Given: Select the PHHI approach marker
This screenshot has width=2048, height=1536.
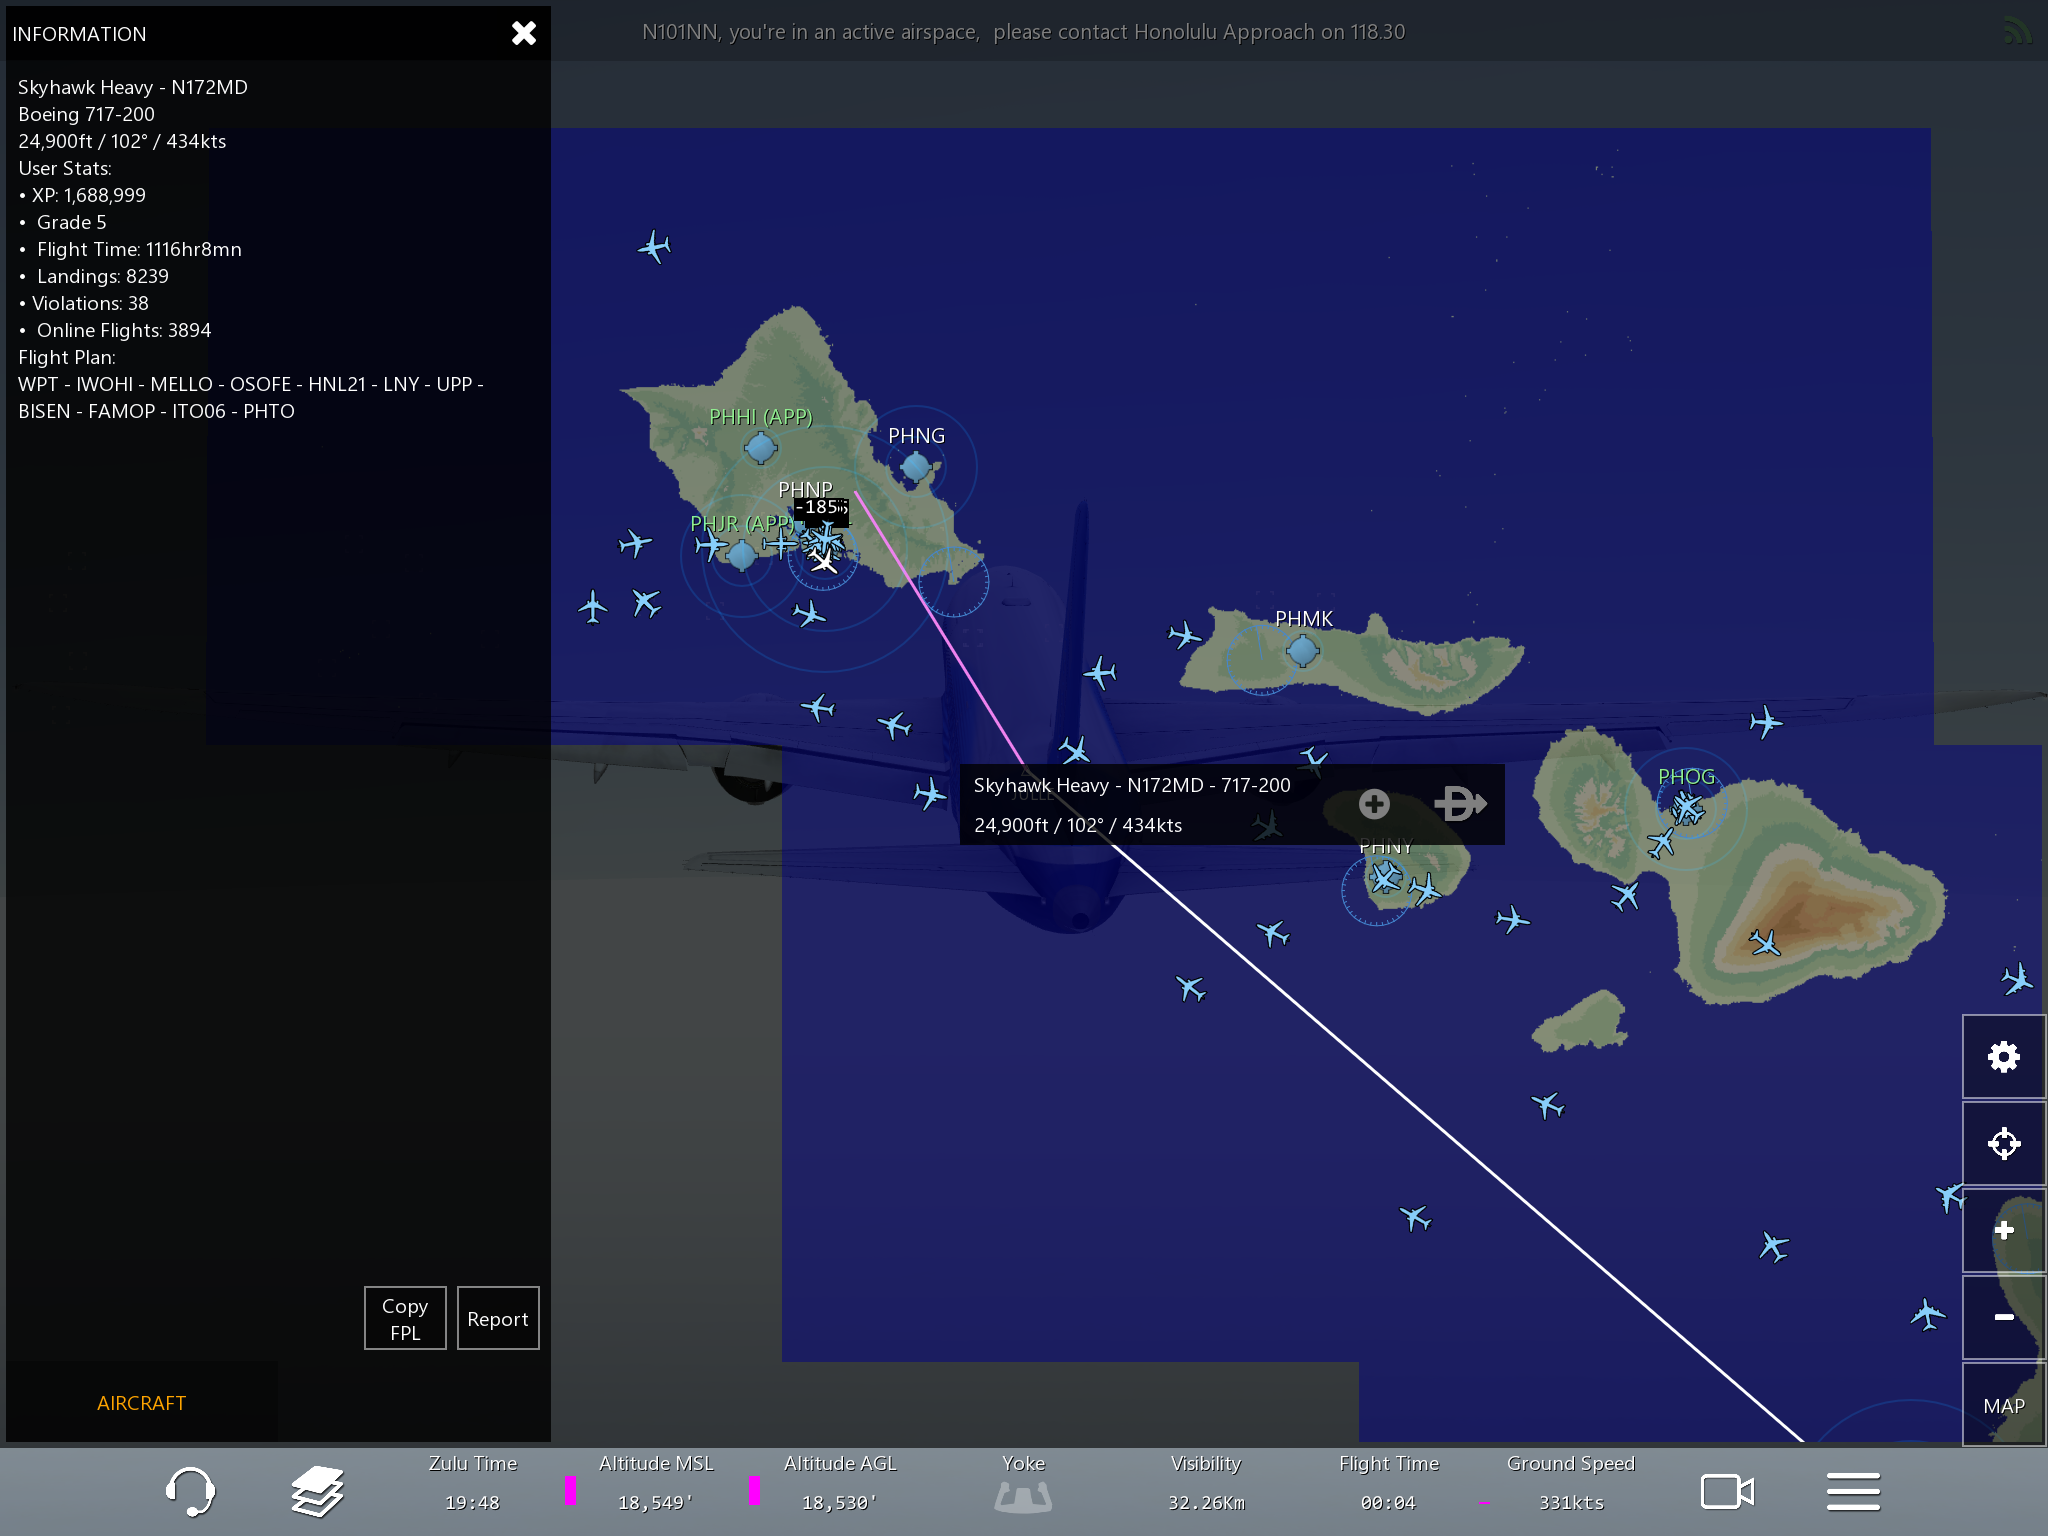Looking at the screenshot, I should [x=760, y=447].
